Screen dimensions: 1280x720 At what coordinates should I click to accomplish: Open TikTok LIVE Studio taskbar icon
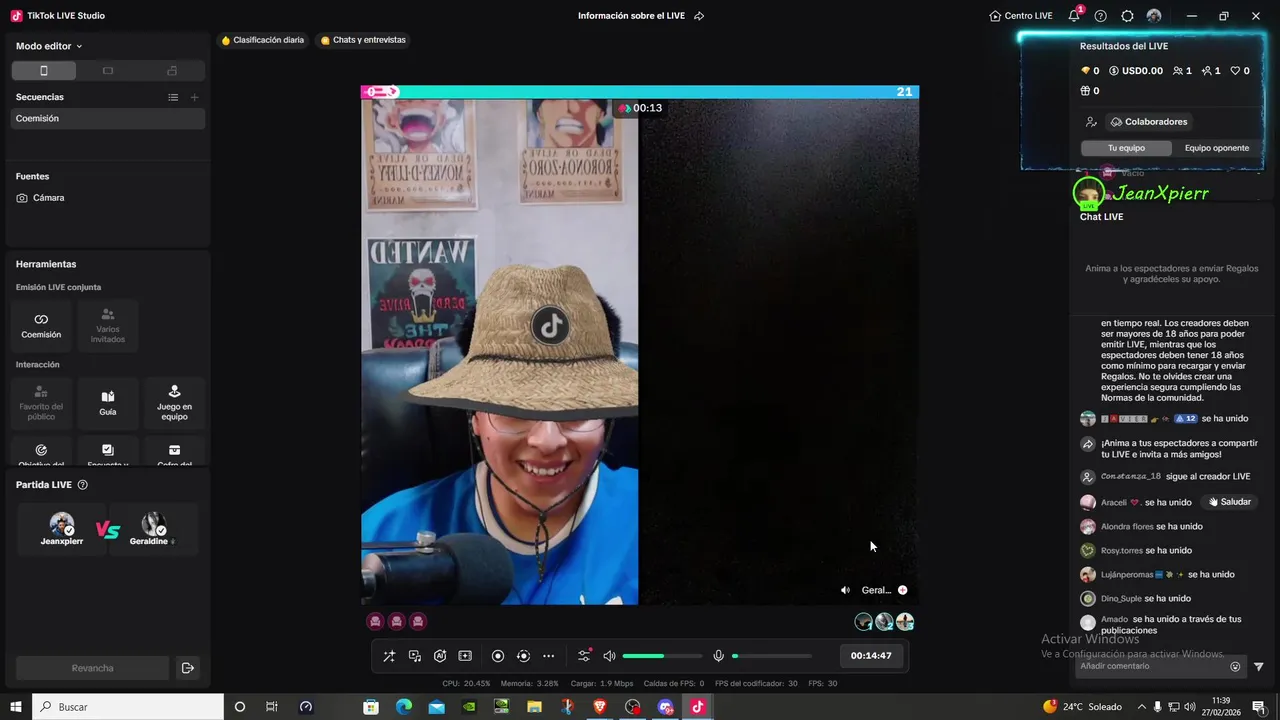pos(698,707)
